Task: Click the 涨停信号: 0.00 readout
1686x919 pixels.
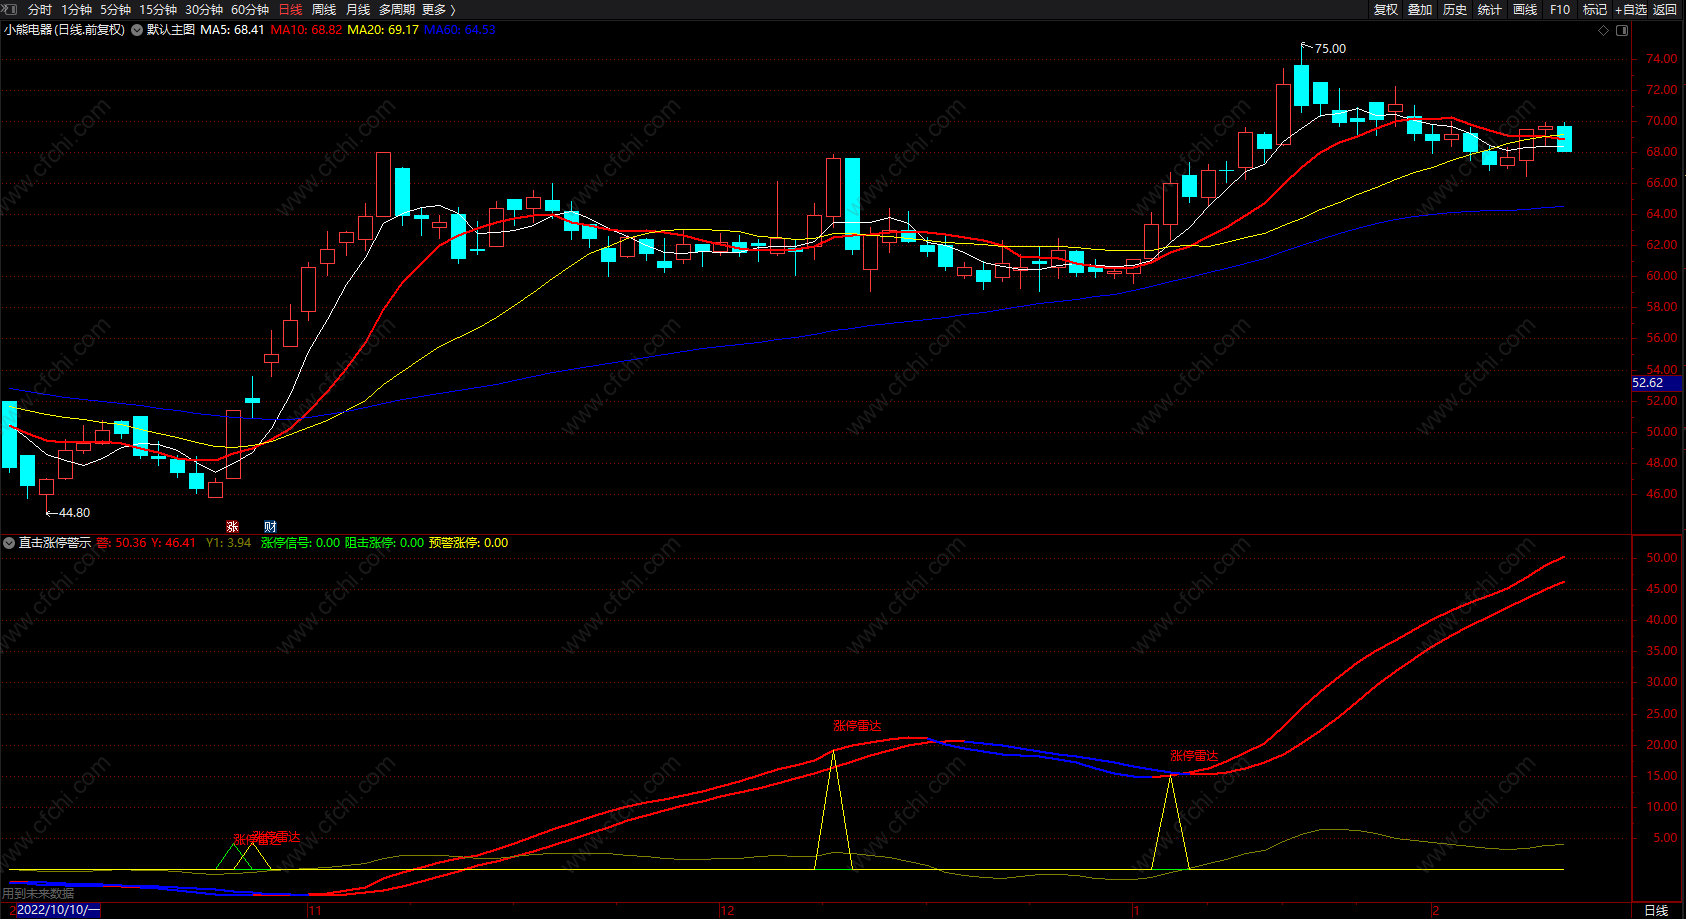Action: pos(300,543)
